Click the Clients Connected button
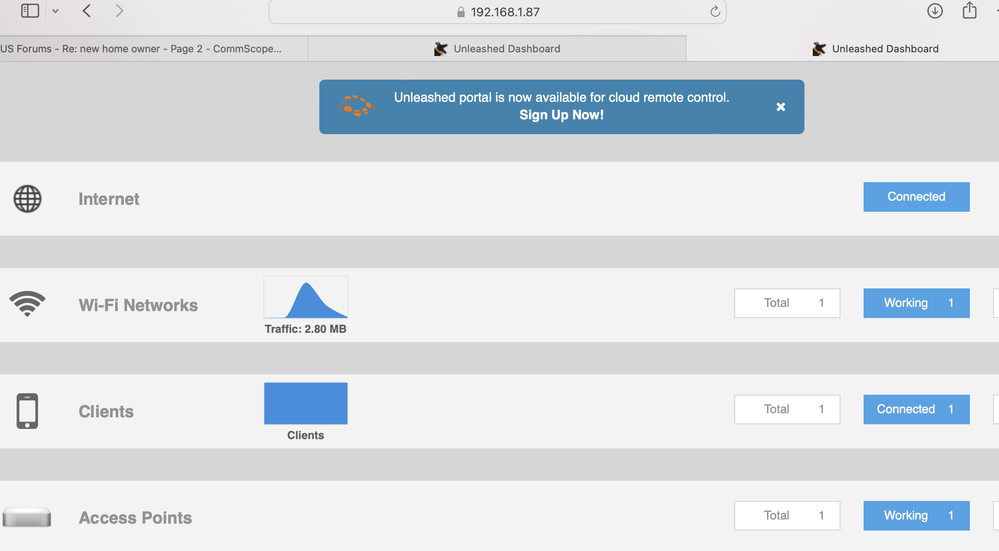Viewport: 999px width, 551px height. [x=916, y=409]
